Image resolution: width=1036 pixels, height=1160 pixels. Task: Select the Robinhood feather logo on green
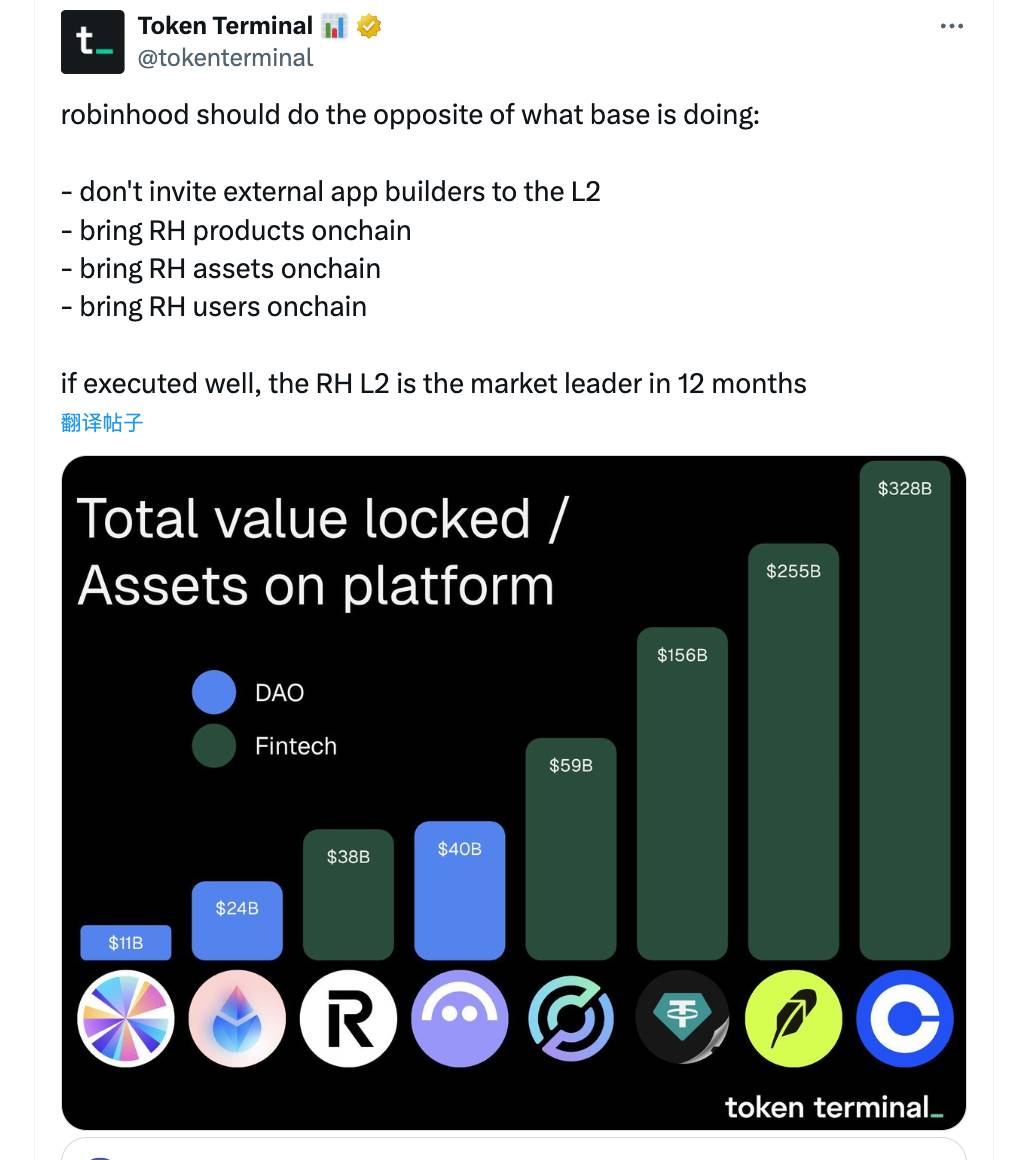pos(793,1018)
